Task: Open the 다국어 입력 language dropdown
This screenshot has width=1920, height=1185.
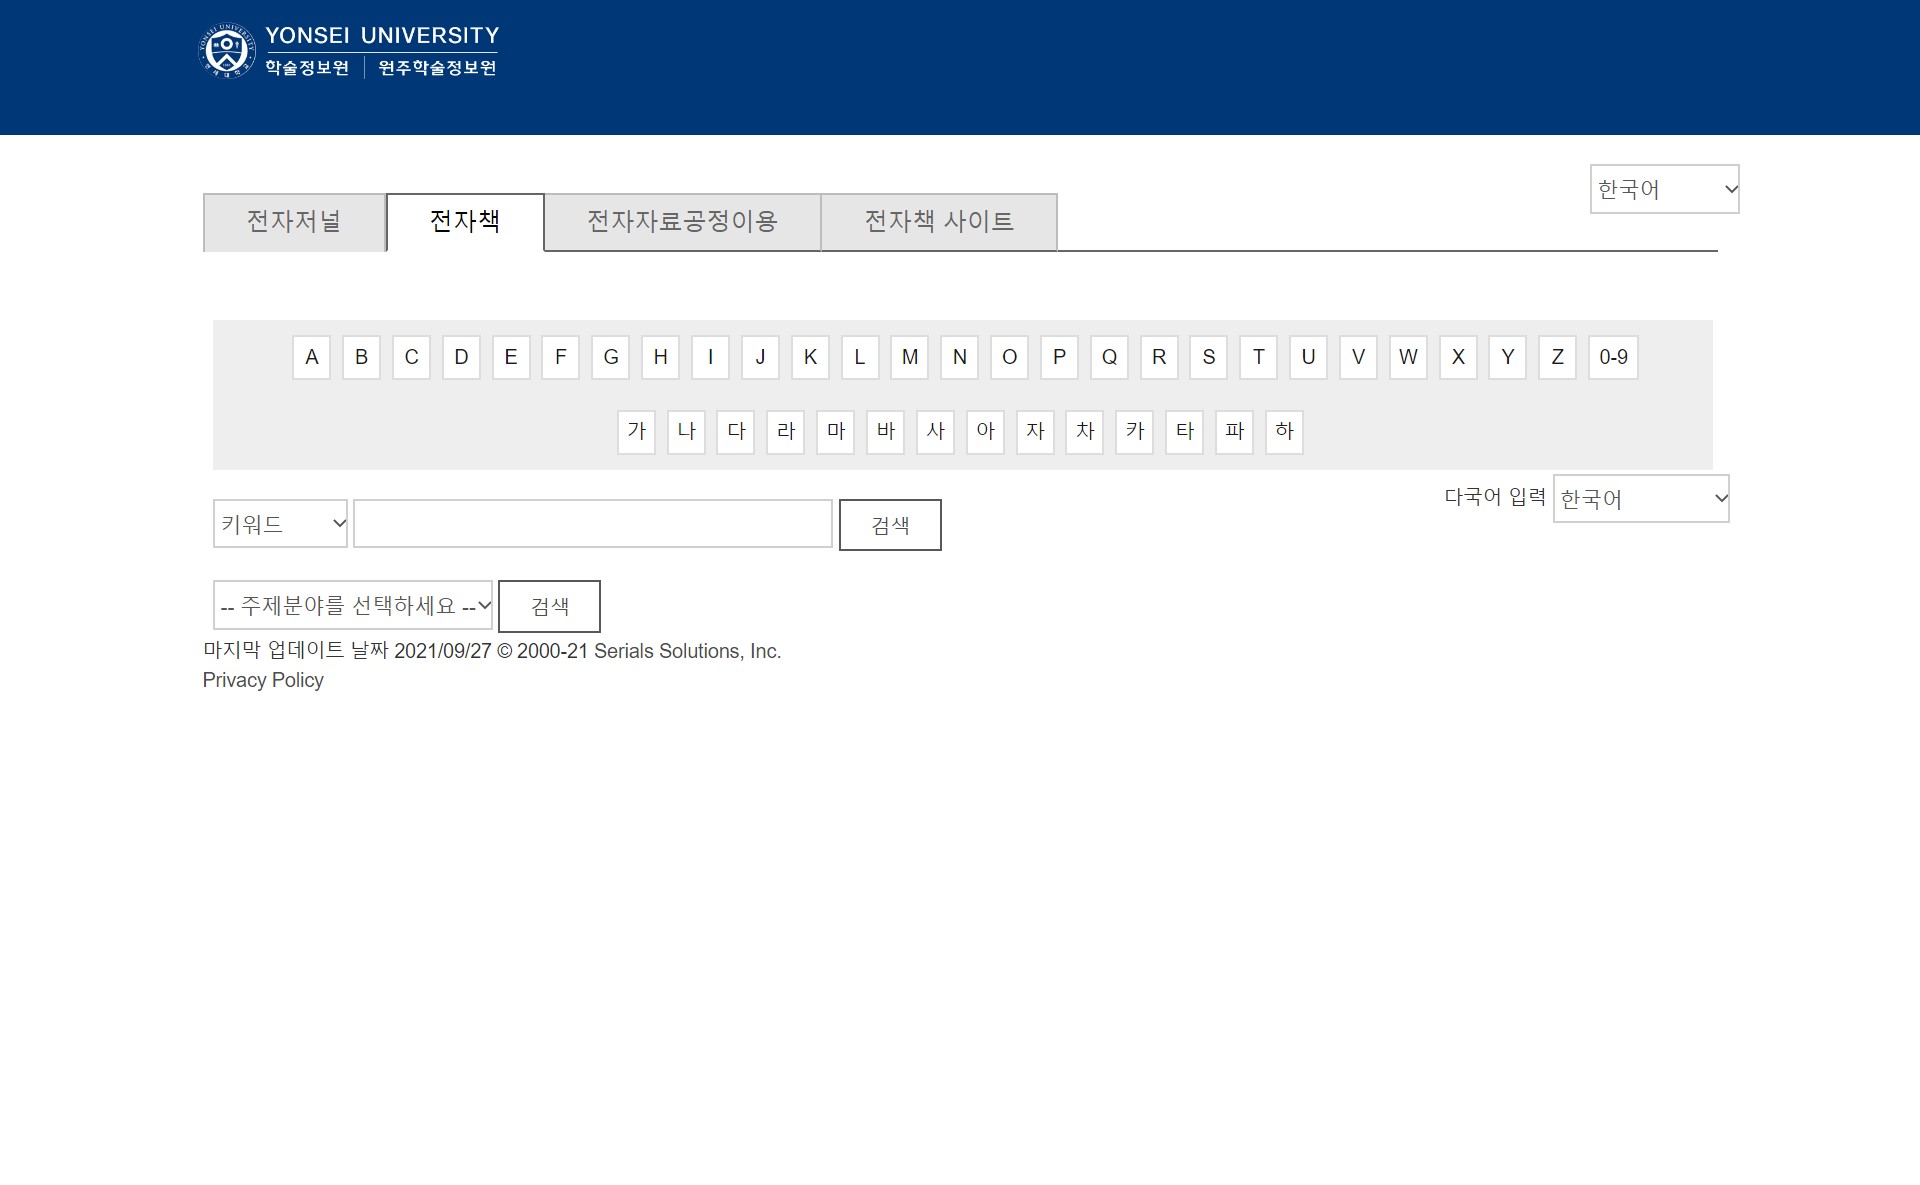Action: pyautogui.click(x=1640, y=498)
